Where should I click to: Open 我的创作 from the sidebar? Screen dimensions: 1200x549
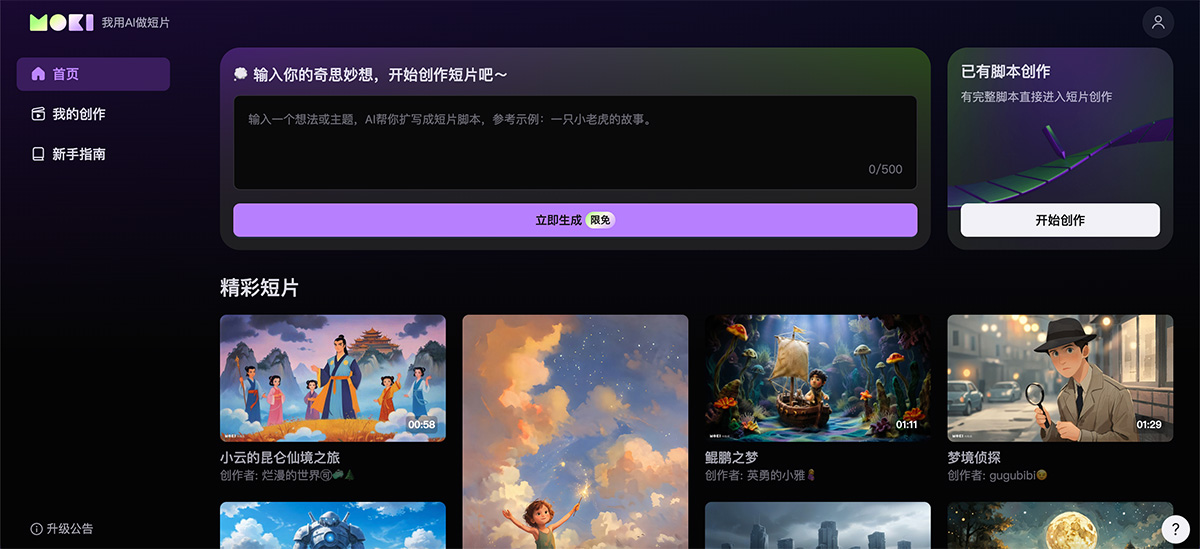[x=78, y=114]
